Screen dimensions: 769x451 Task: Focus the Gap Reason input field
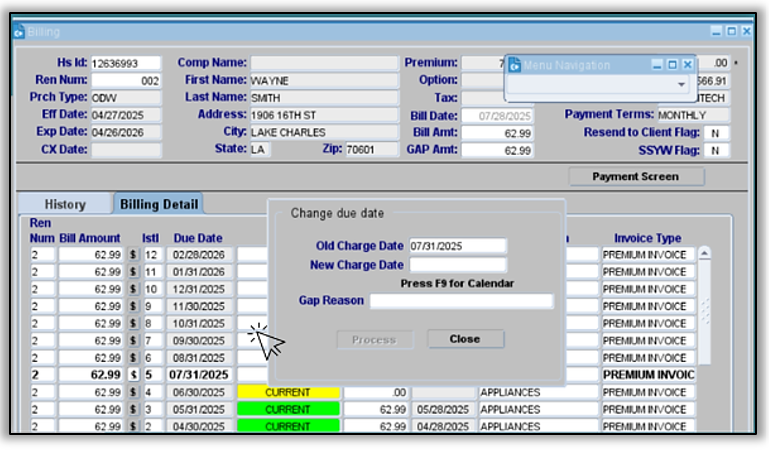460,301
